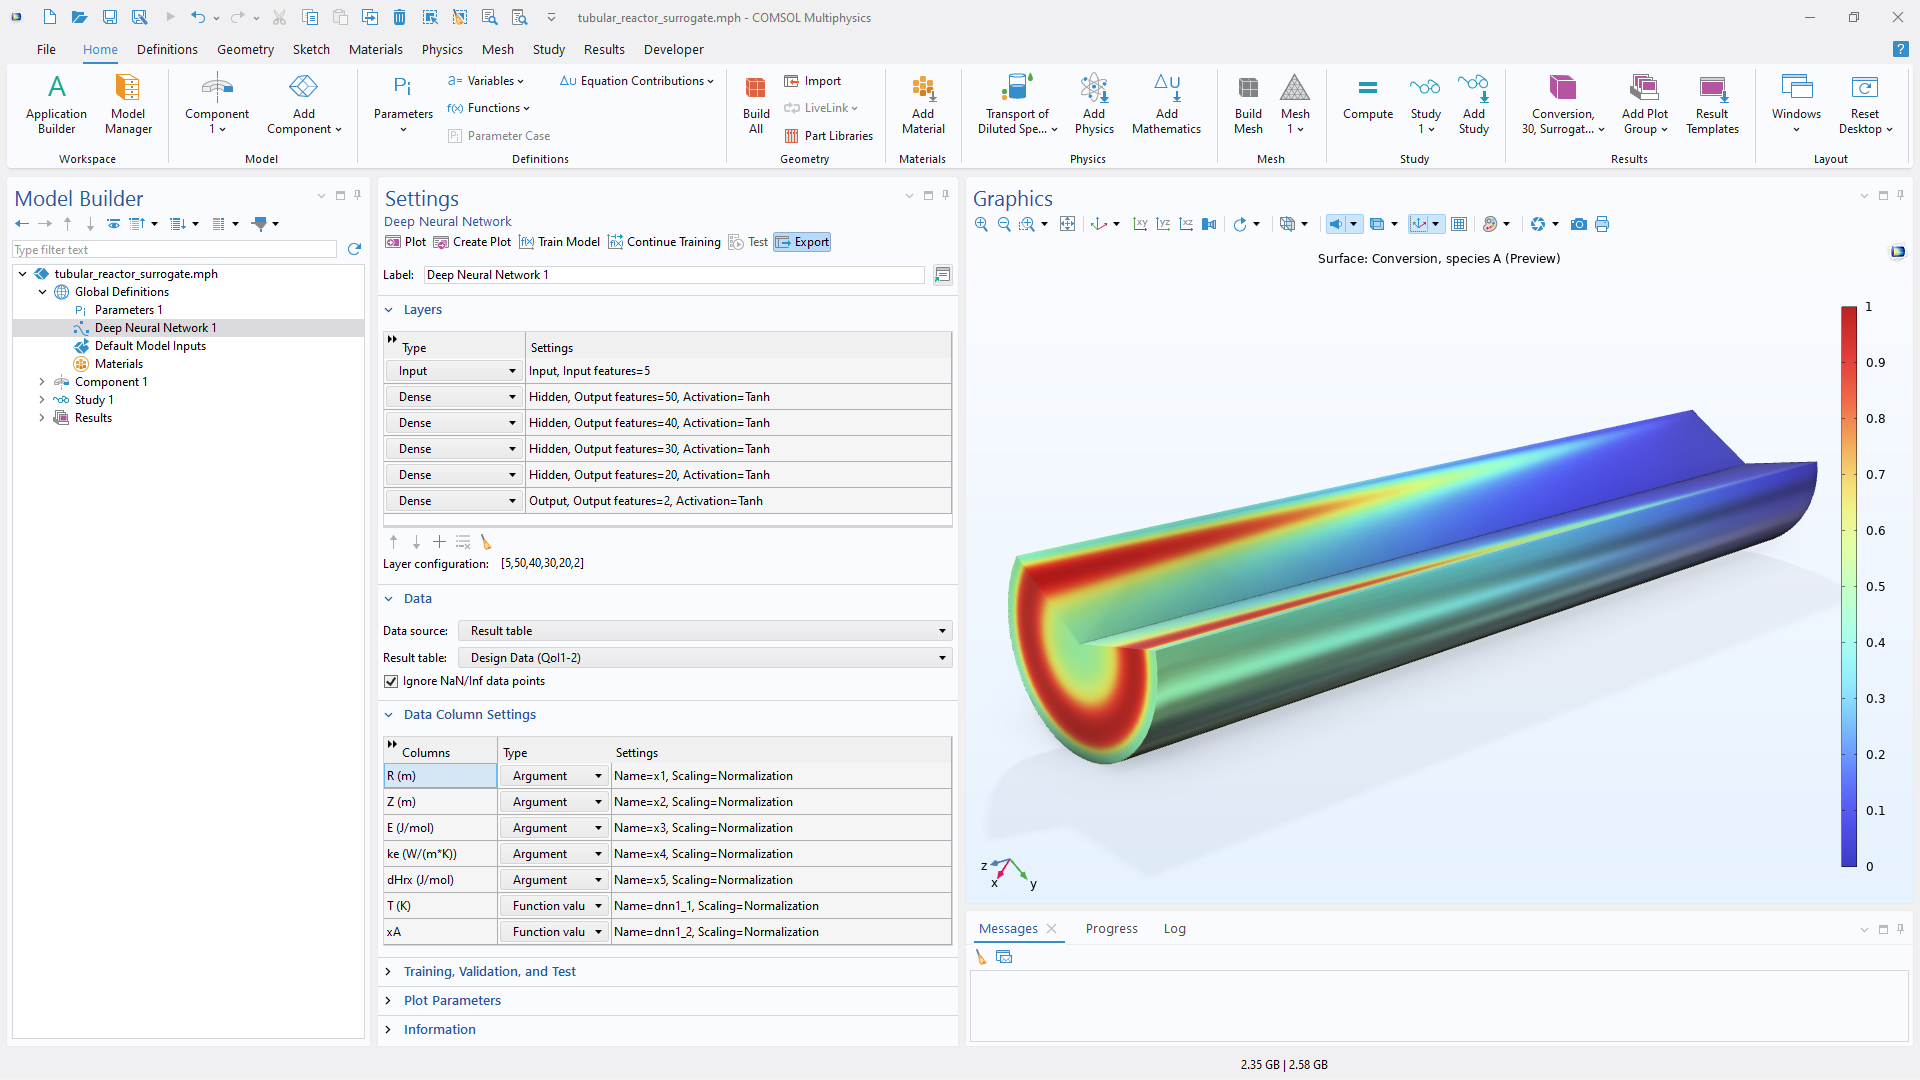Toggle the graphics grid display button

click(1459, 224)
